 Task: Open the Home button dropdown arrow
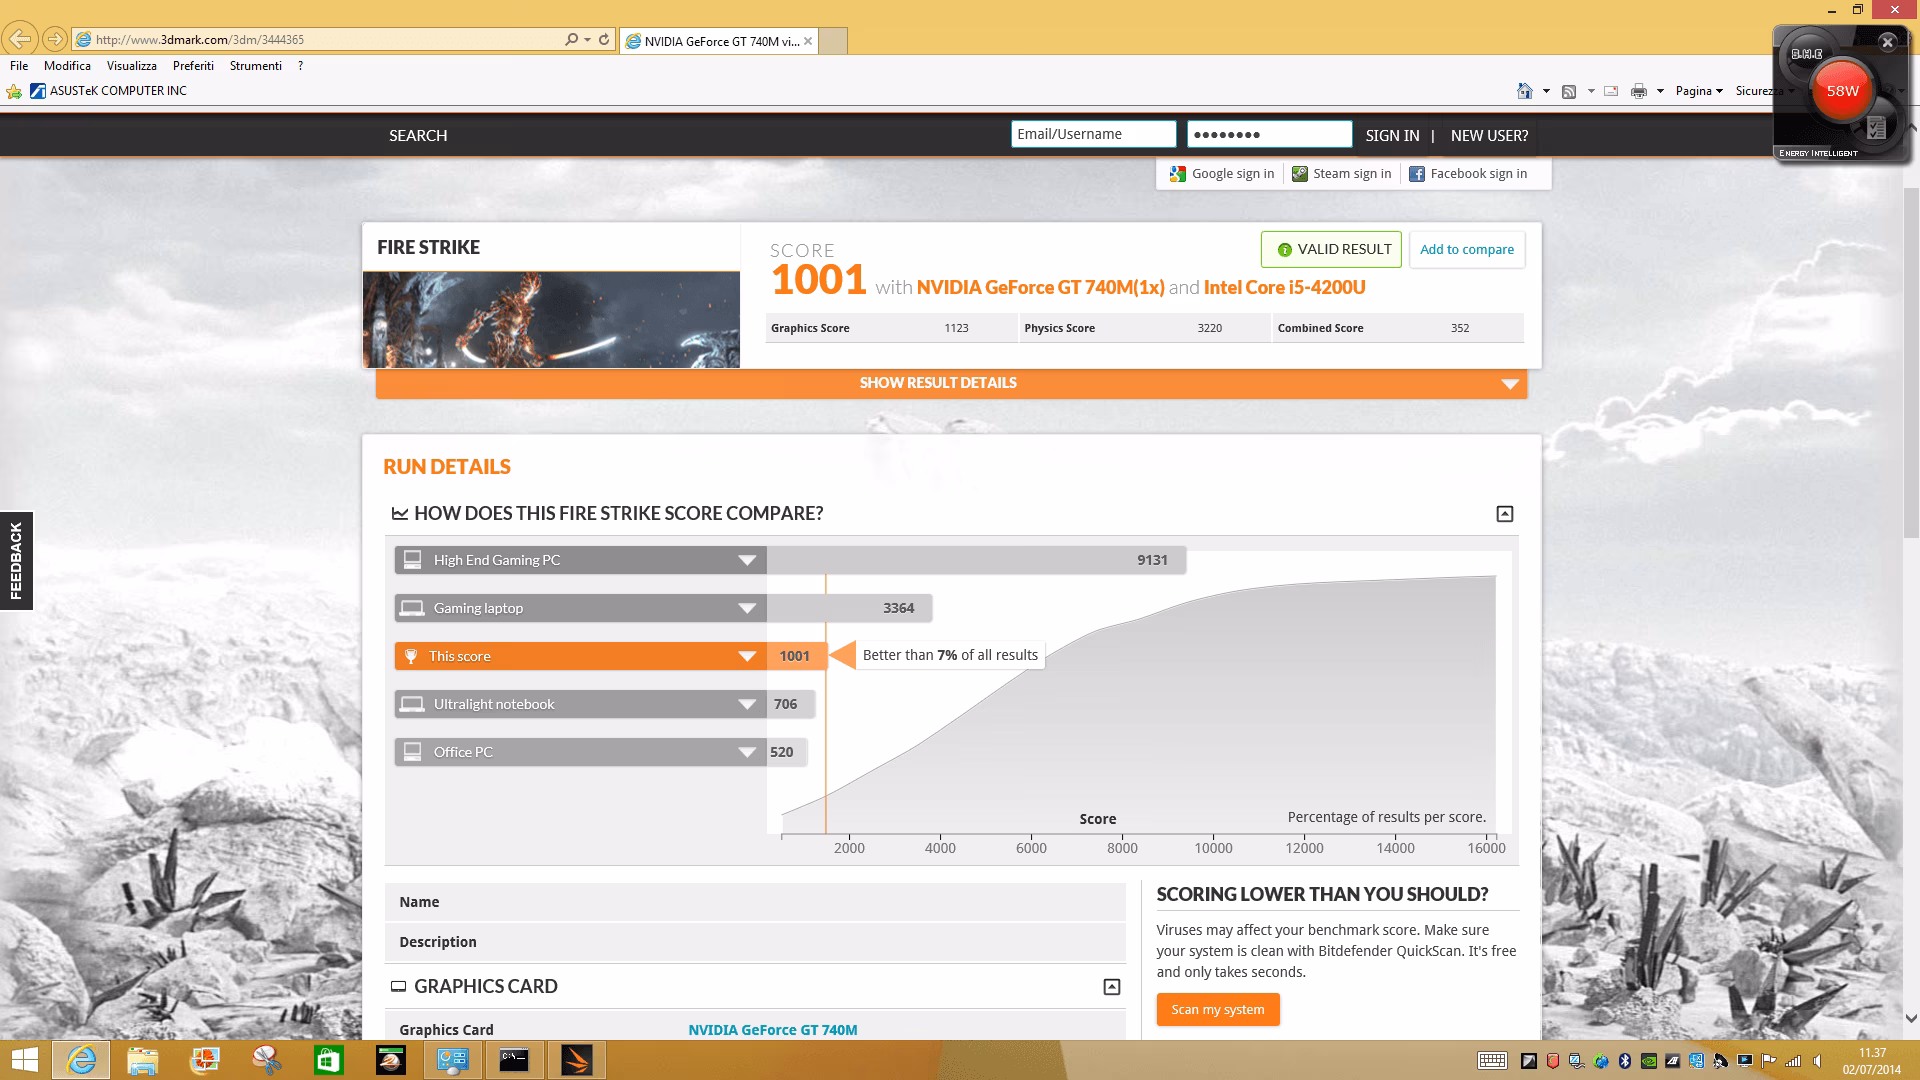coord(1546,91)
